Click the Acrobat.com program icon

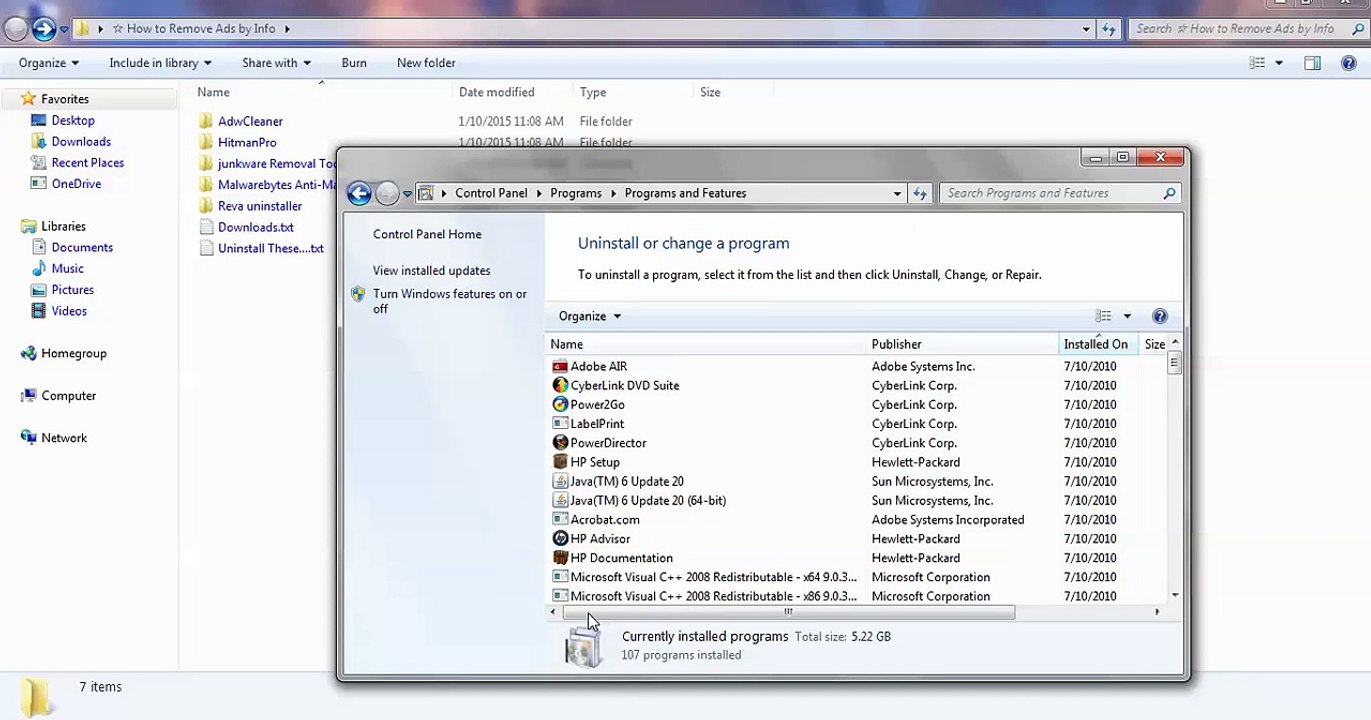point(560,519)
